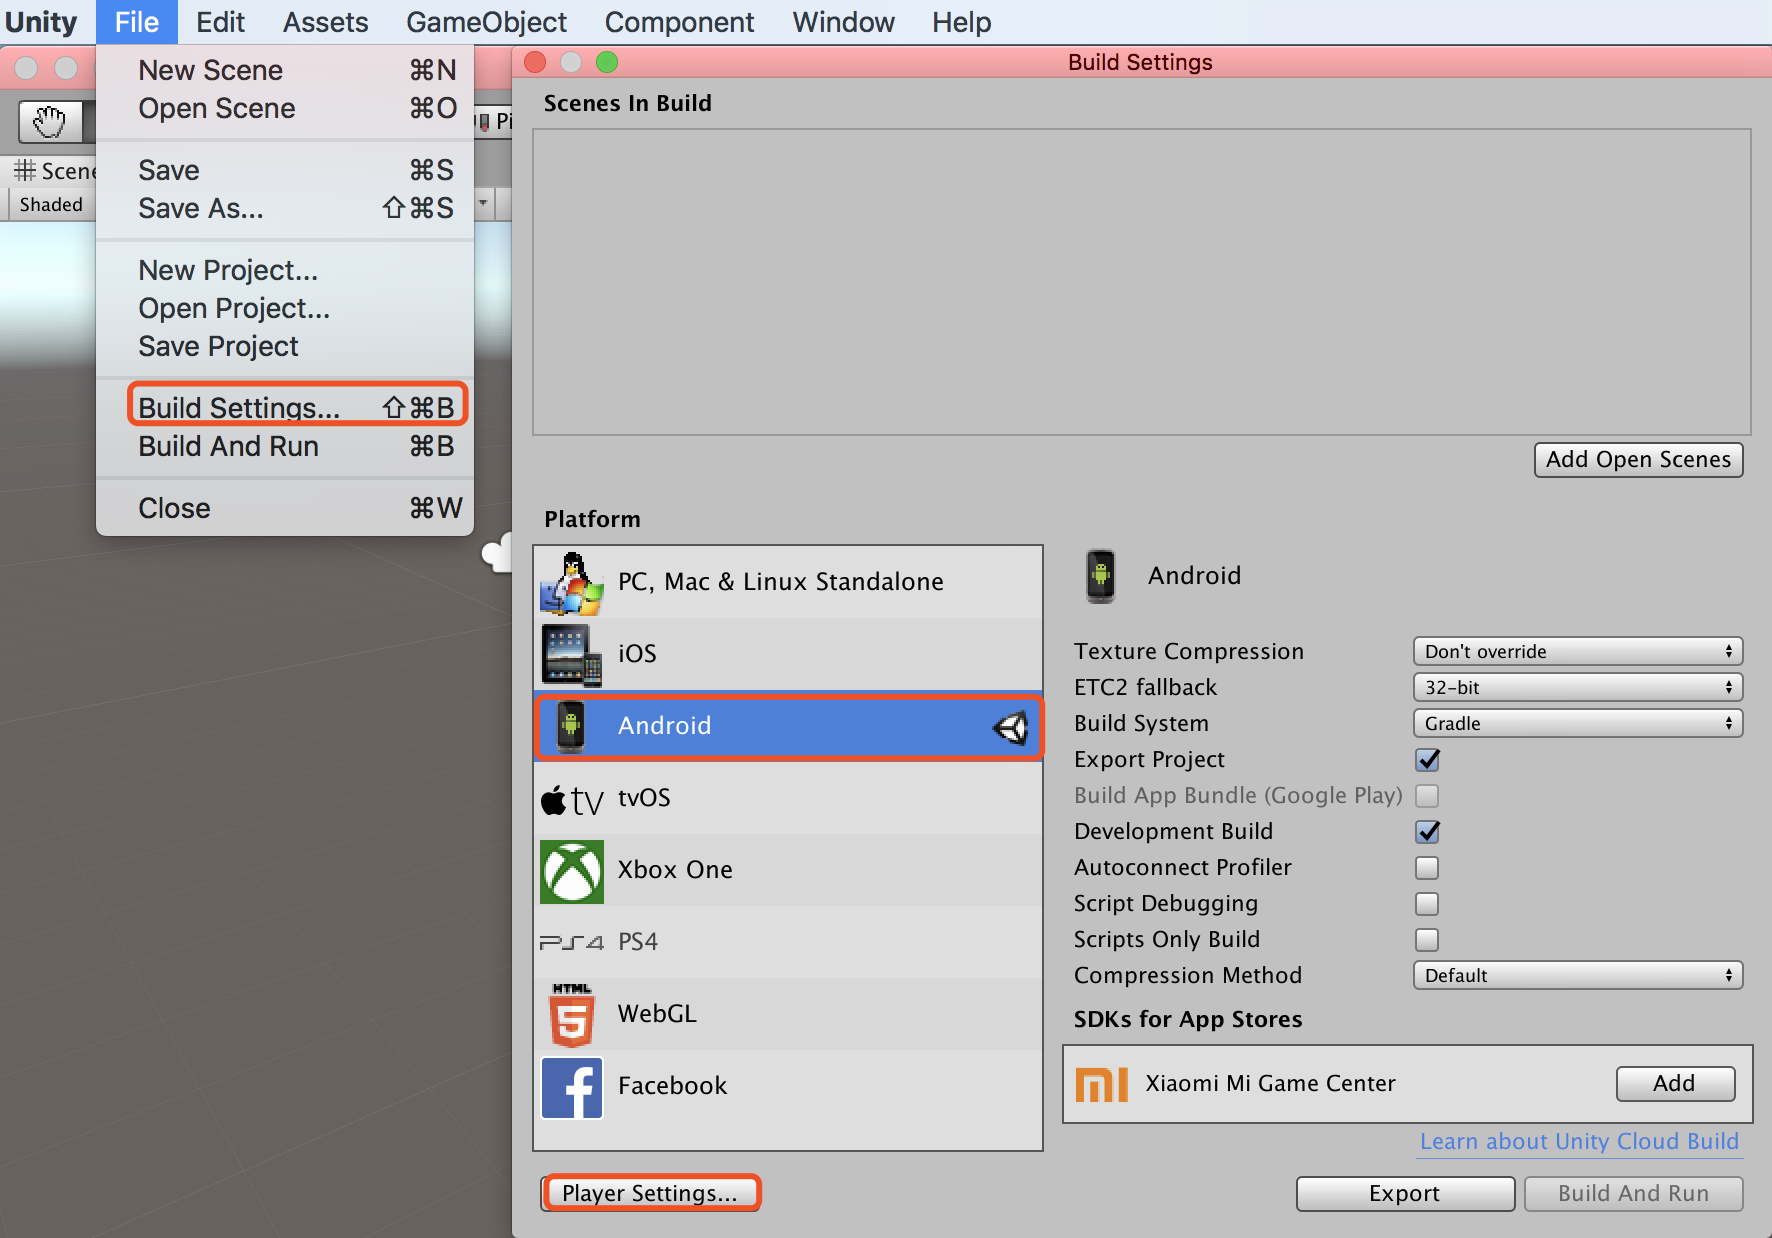The image size is (1772, 1238).
Task: Enable the Autoconnect Profiler checkbox
Action: 1427,868
